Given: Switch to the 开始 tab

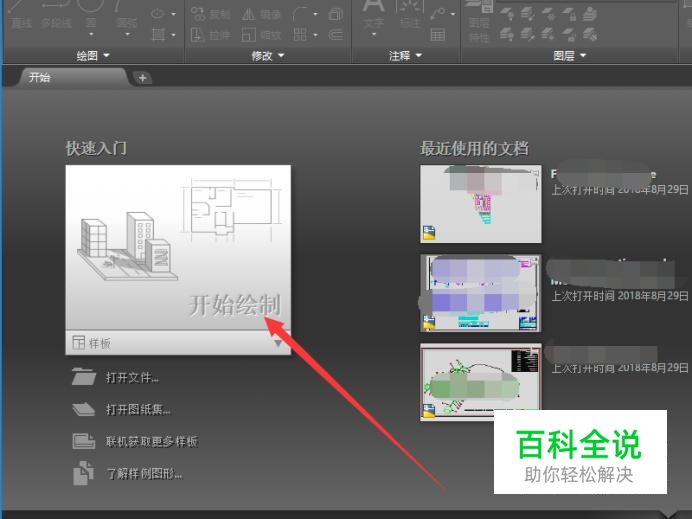Looking at the screenshot, I should coord(73,78).
